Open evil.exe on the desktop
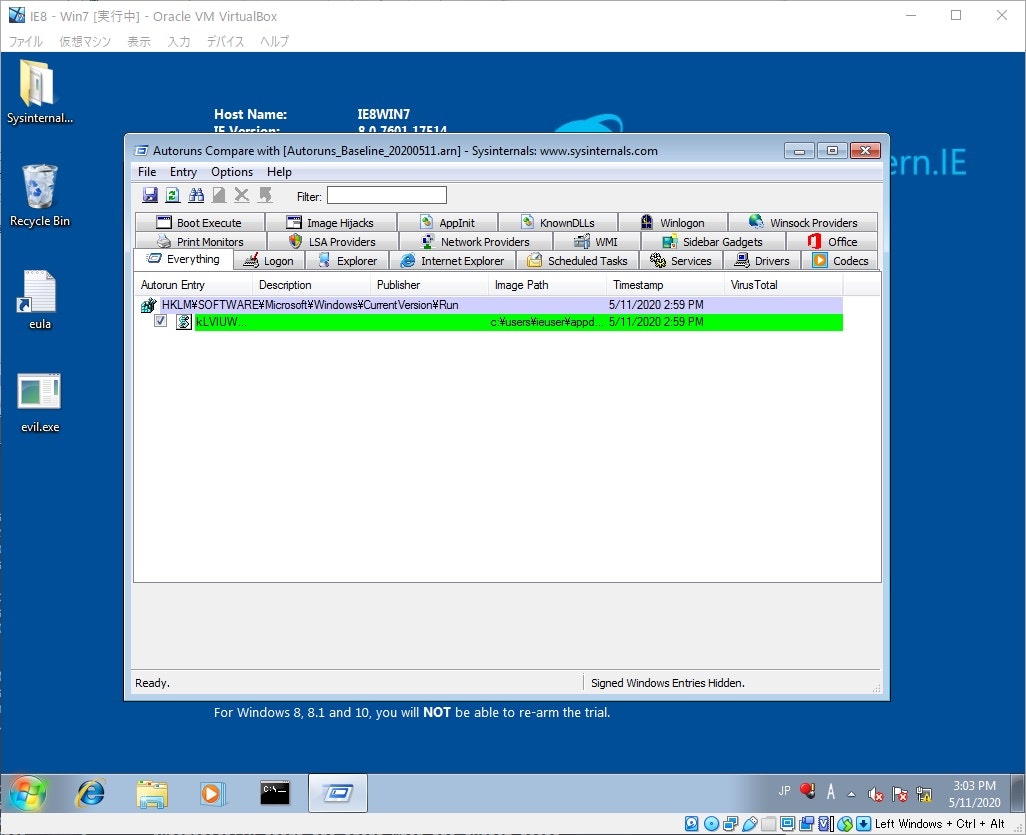The height and width of the screenshot is (835, 1026). 39,398
